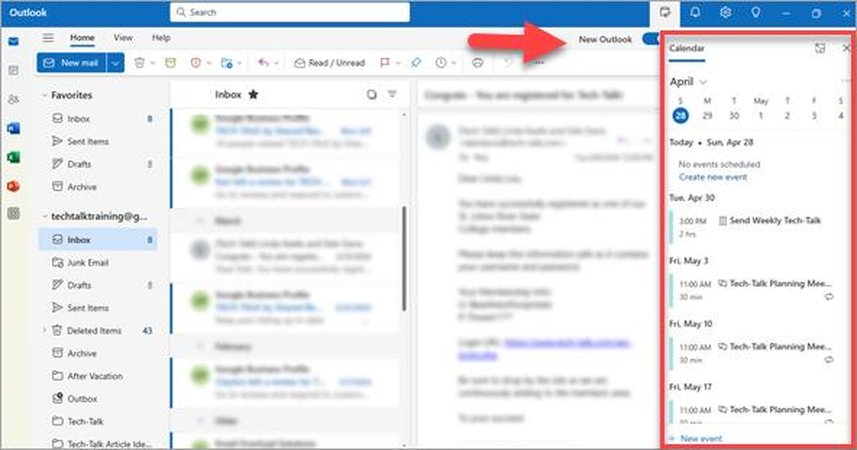
Task: Click the Flag icon in ribbon
Action: click(x=385, y=63)
